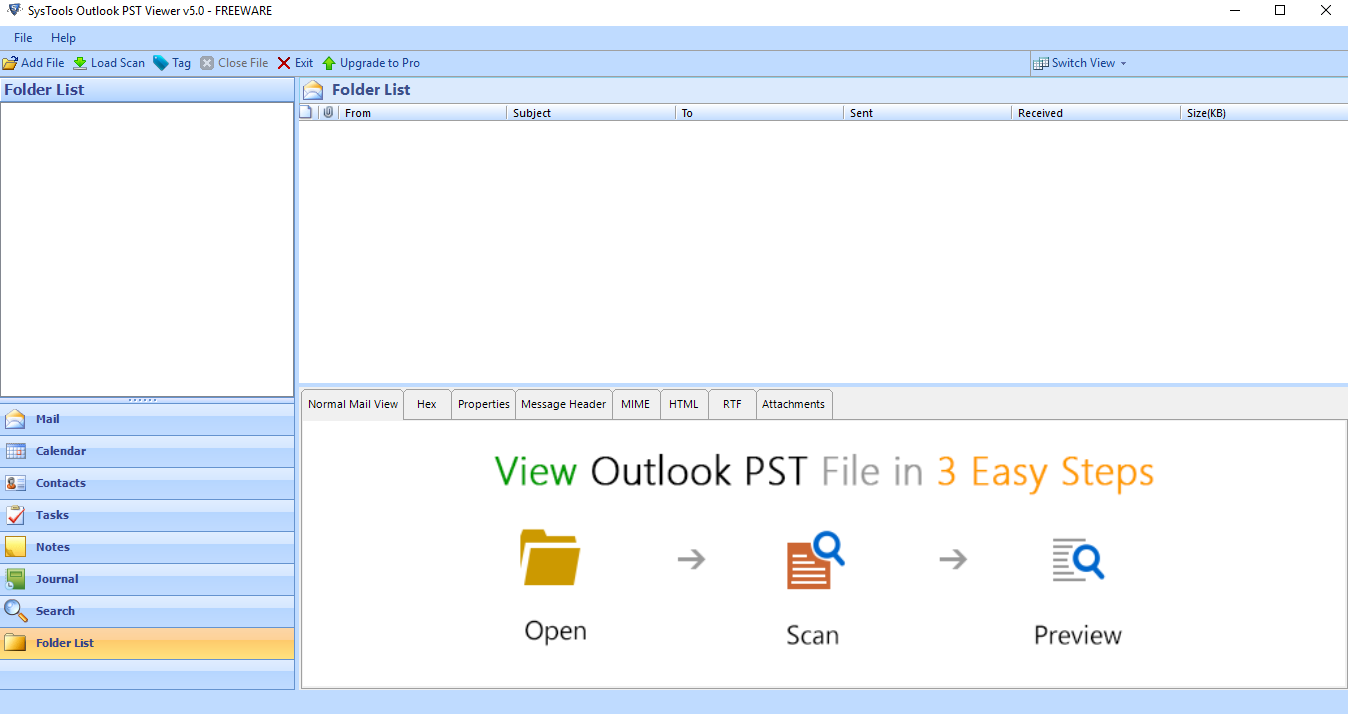The image size is (1348, 714).
Task: Sort by the Received column header
Action: [1096, 113]
